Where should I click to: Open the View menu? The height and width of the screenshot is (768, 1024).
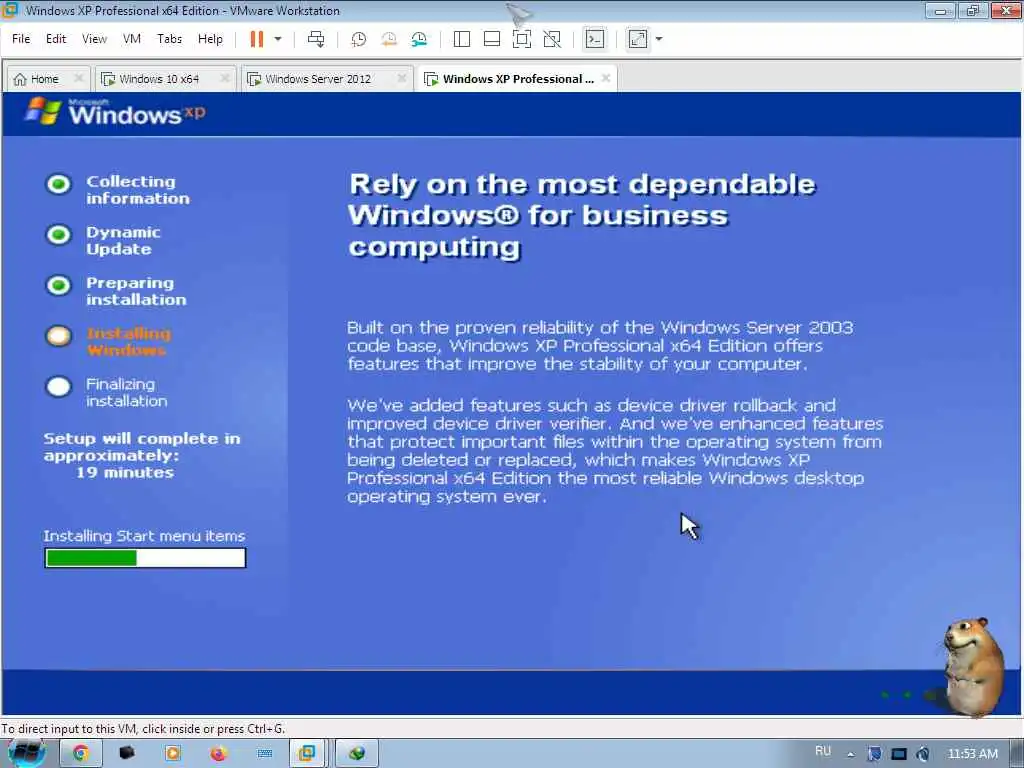94,39
